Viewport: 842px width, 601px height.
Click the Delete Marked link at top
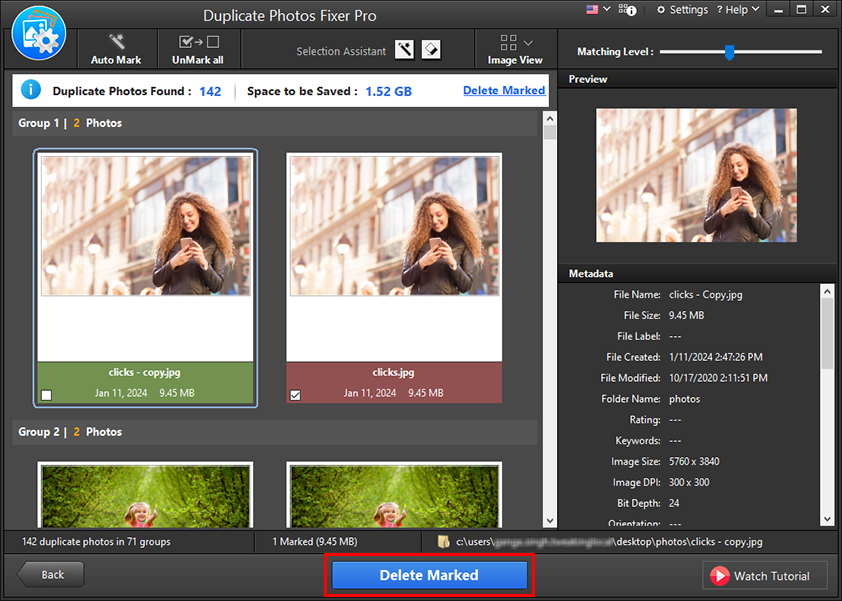(x=504, y=90)
